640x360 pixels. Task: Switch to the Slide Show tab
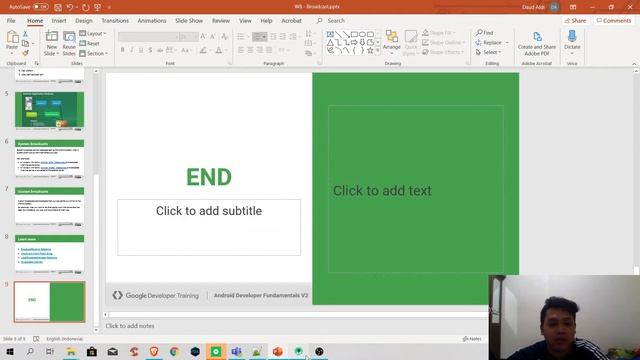point(189,20)
